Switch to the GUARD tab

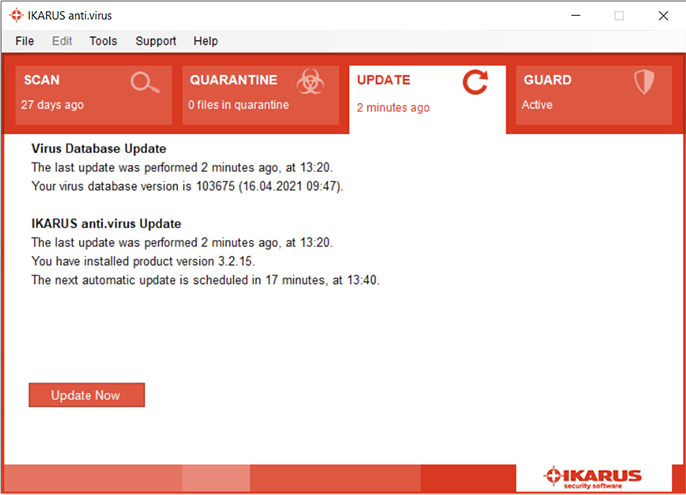[594, 95]
